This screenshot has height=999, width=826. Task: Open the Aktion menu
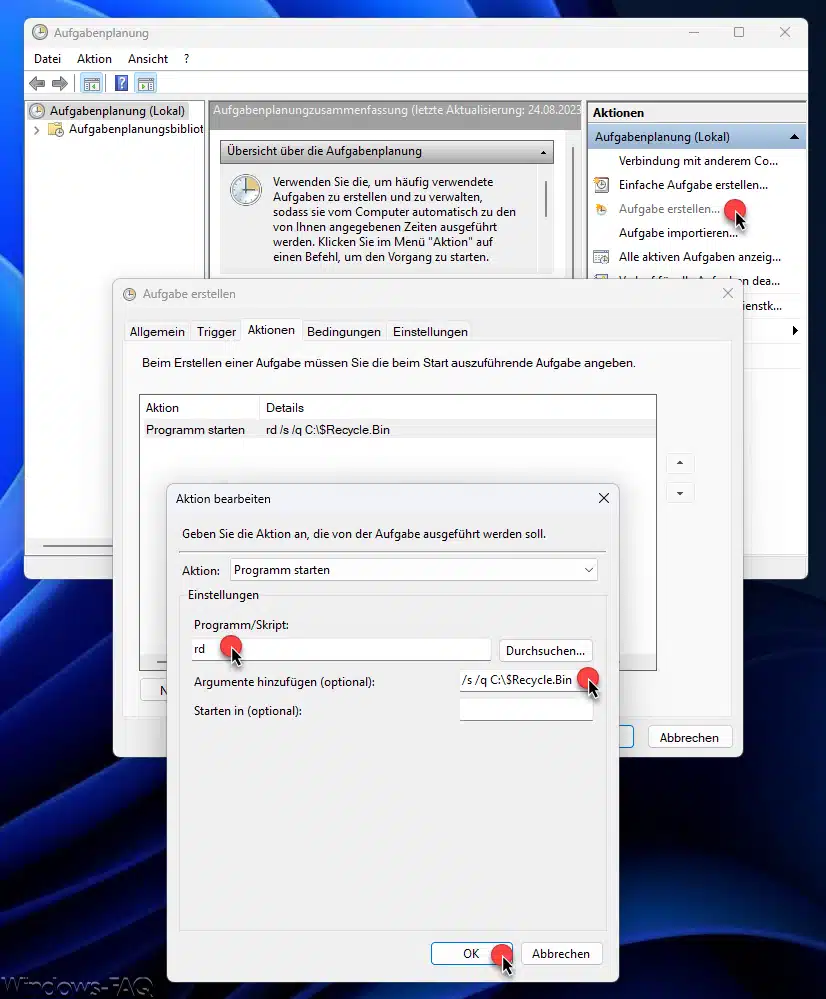tap(94, 59)
